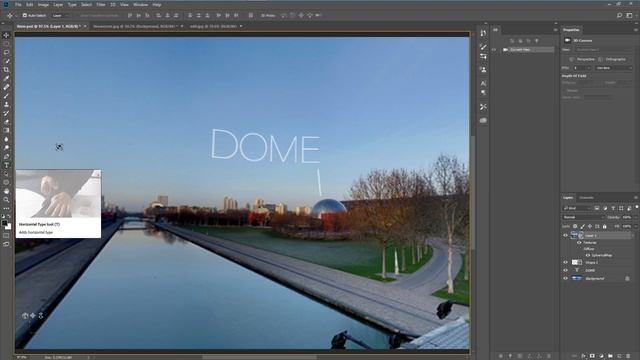This screenshot has width=640, height=360.
Task: Hide Background layer visibility eye
Action: coord(566,278)
